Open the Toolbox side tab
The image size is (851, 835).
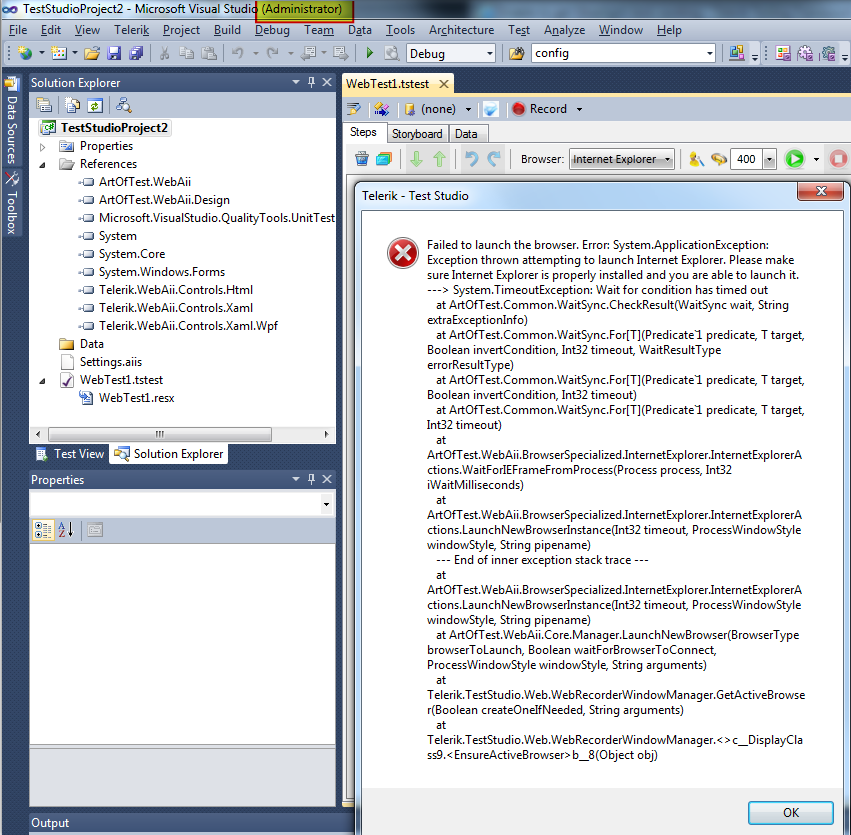12,203
